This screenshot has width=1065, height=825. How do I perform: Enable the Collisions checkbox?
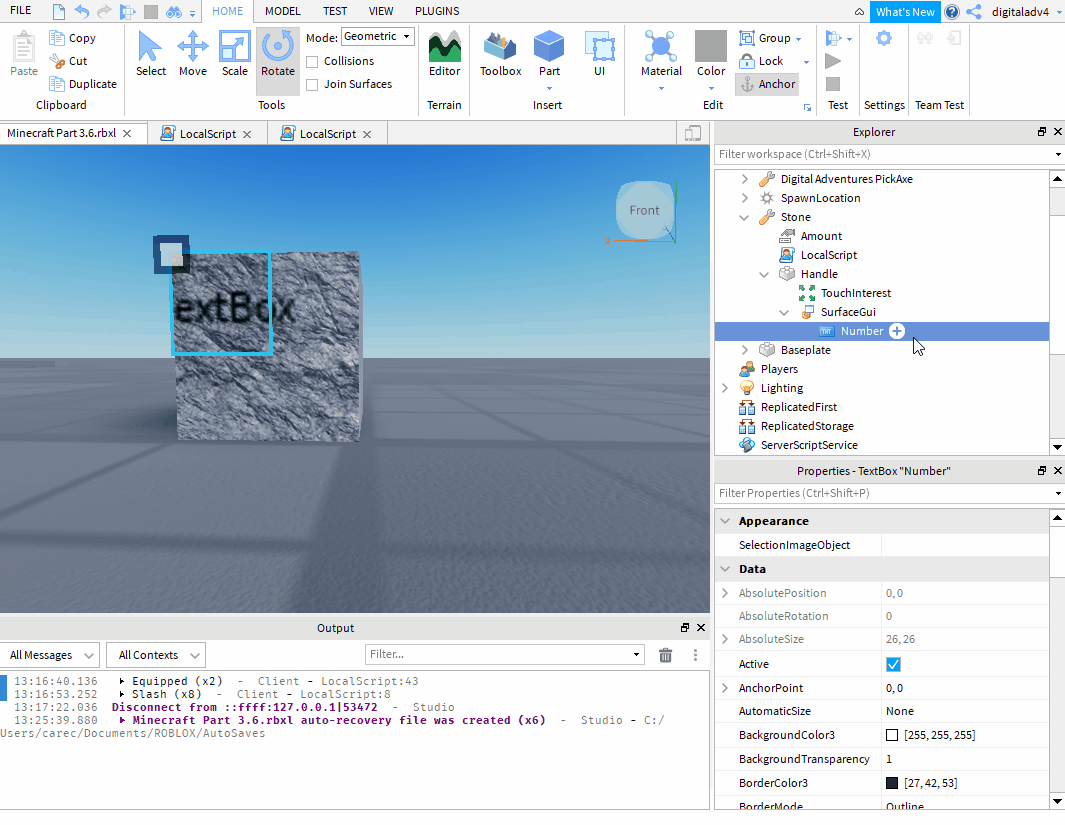(312, 62)
